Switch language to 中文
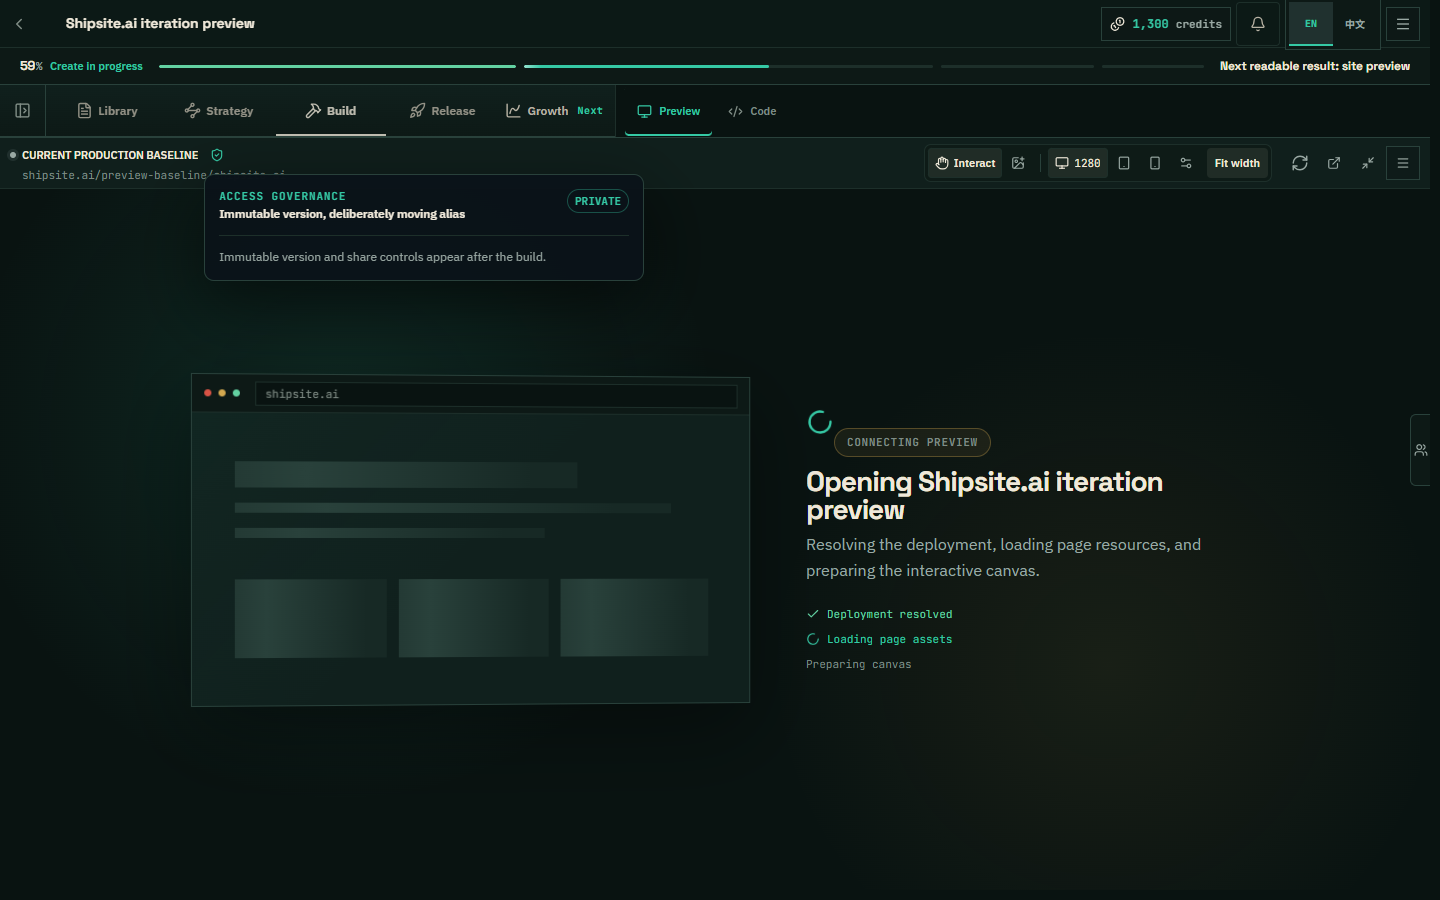The width and height of the screenshot is (1440, 900). tap(1355, 24)
